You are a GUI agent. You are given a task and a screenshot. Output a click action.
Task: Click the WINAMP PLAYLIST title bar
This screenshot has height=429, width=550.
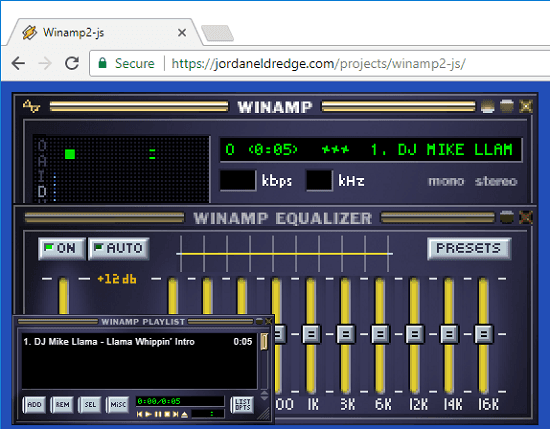(x=143, y=321)
